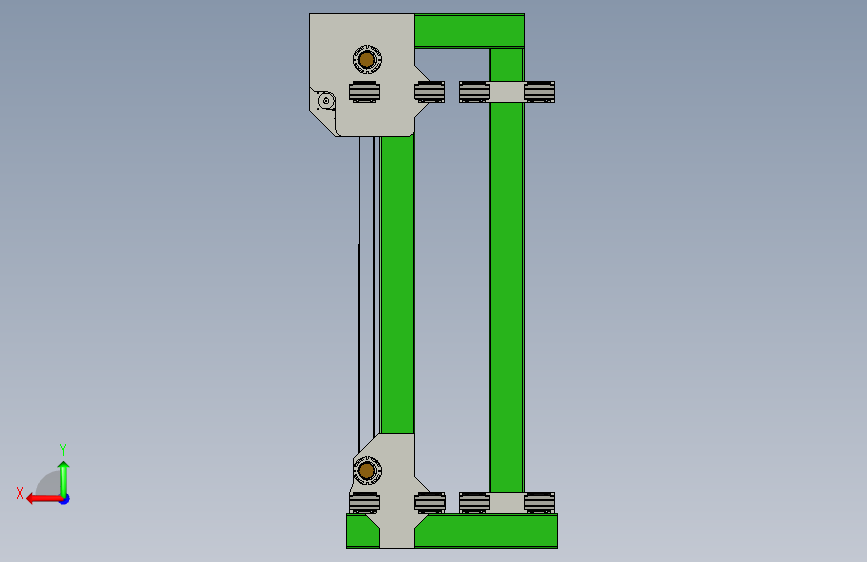This screenshot has width=867, height=562.
Task: Select gray spacer block between lower right bearings
Action: [506, 503]
